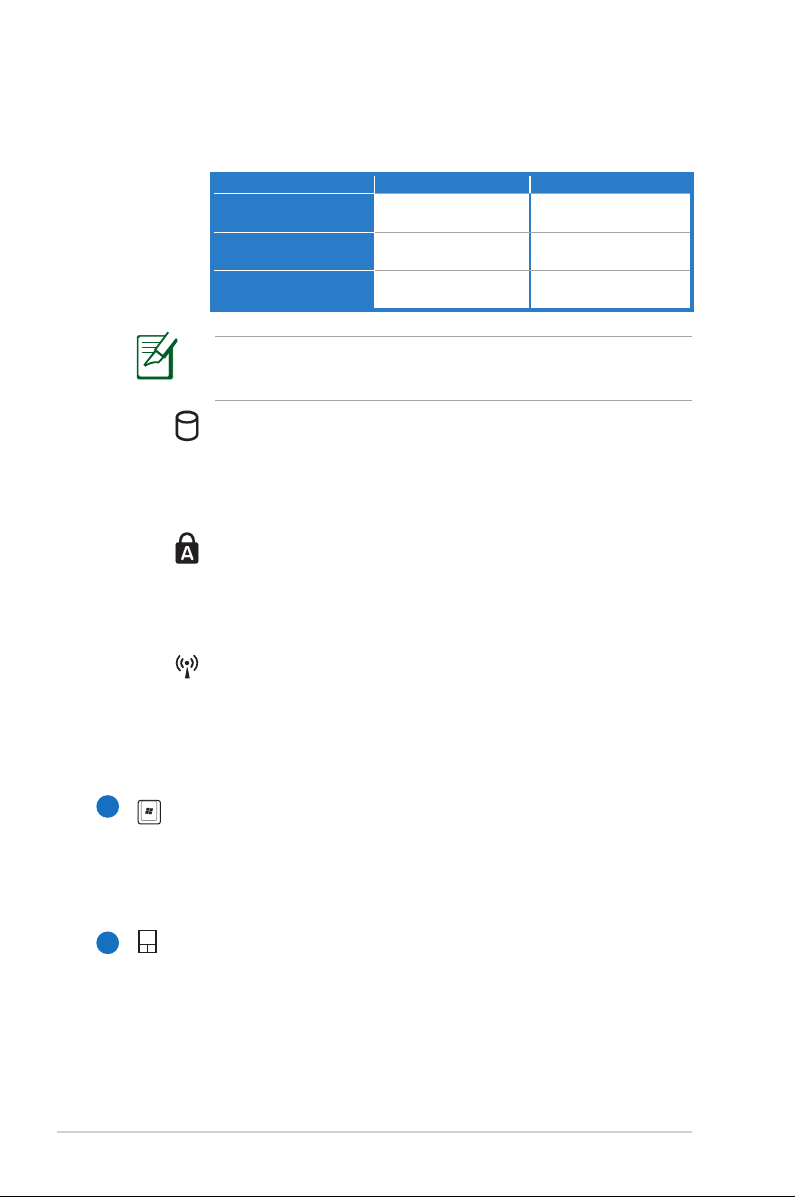Select the touchpad icon
The width and height of the screenshot is (795, 1197).
[x=147, y=941]
